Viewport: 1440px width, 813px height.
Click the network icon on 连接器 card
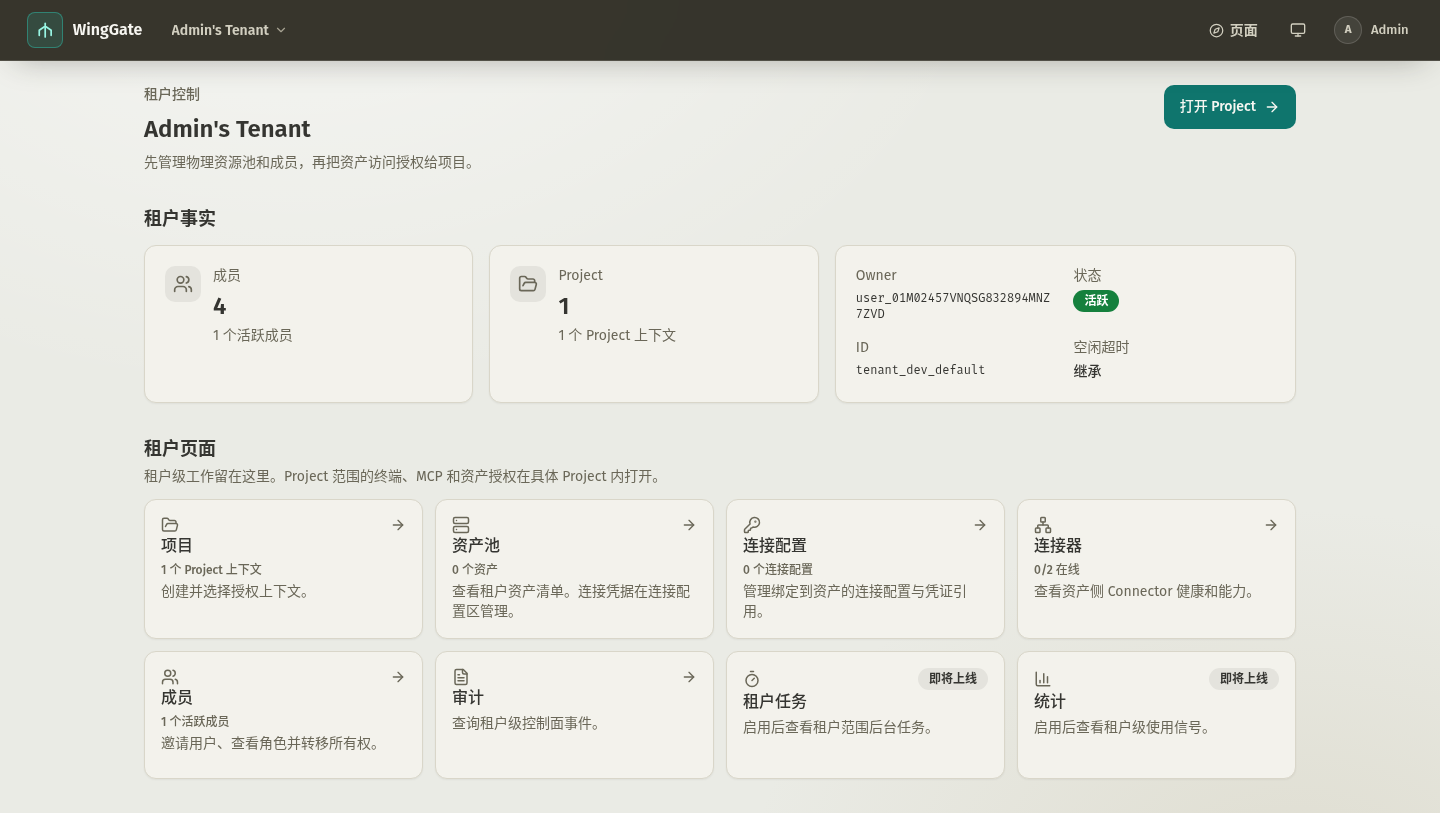1043,525
